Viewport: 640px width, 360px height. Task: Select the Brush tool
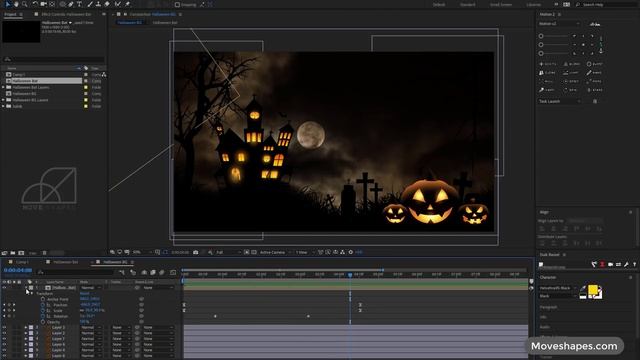pos(90,4)
